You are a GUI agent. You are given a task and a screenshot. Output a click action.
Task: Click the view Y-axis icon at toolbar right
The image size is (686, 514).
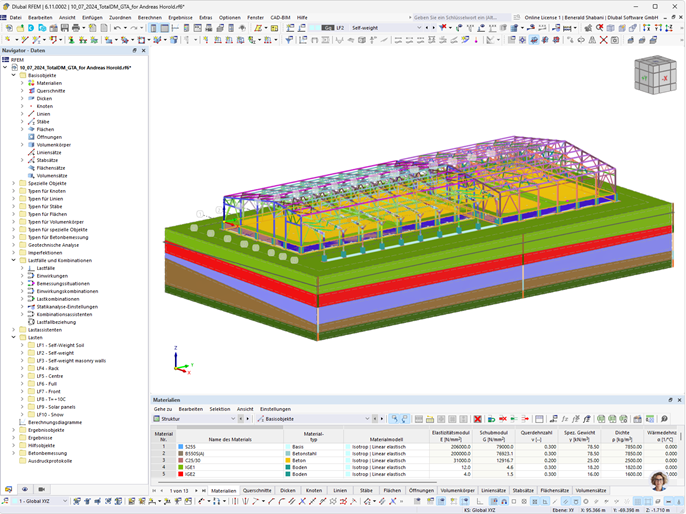coord(658,28)
